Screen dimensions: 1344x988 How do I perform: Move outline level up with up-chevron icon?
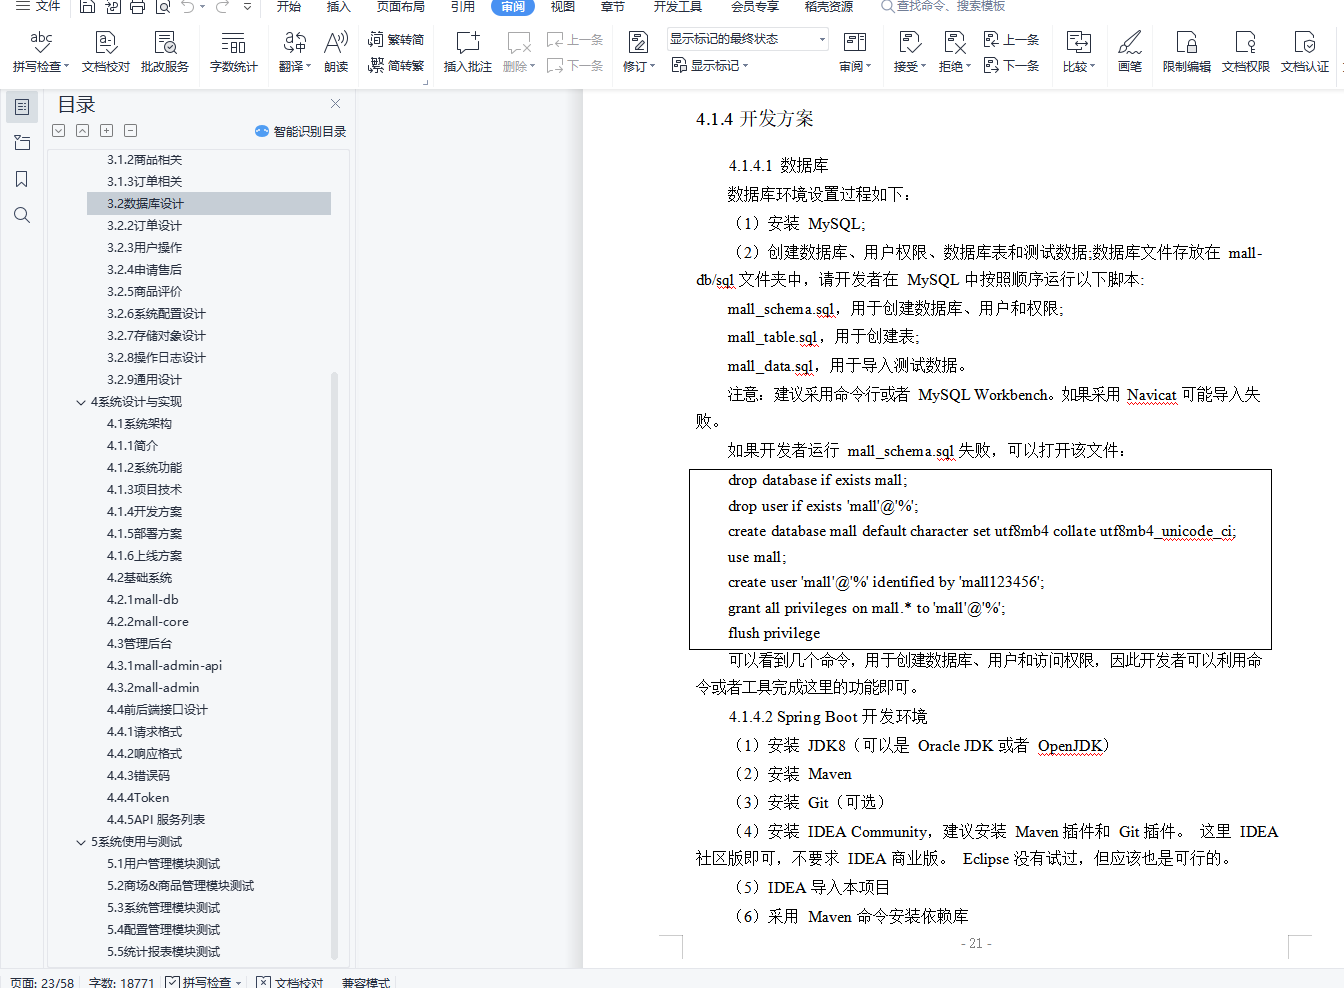[82, 131]
